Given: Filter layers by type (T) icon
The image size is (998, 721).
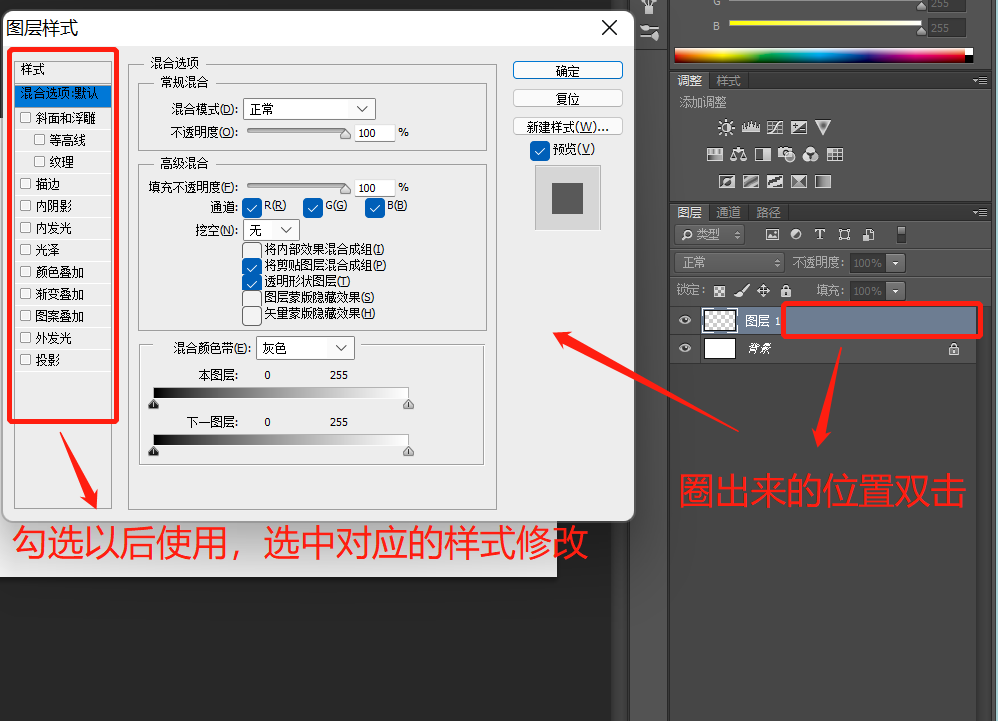Looking at the screenshot, I should point(820,234).
